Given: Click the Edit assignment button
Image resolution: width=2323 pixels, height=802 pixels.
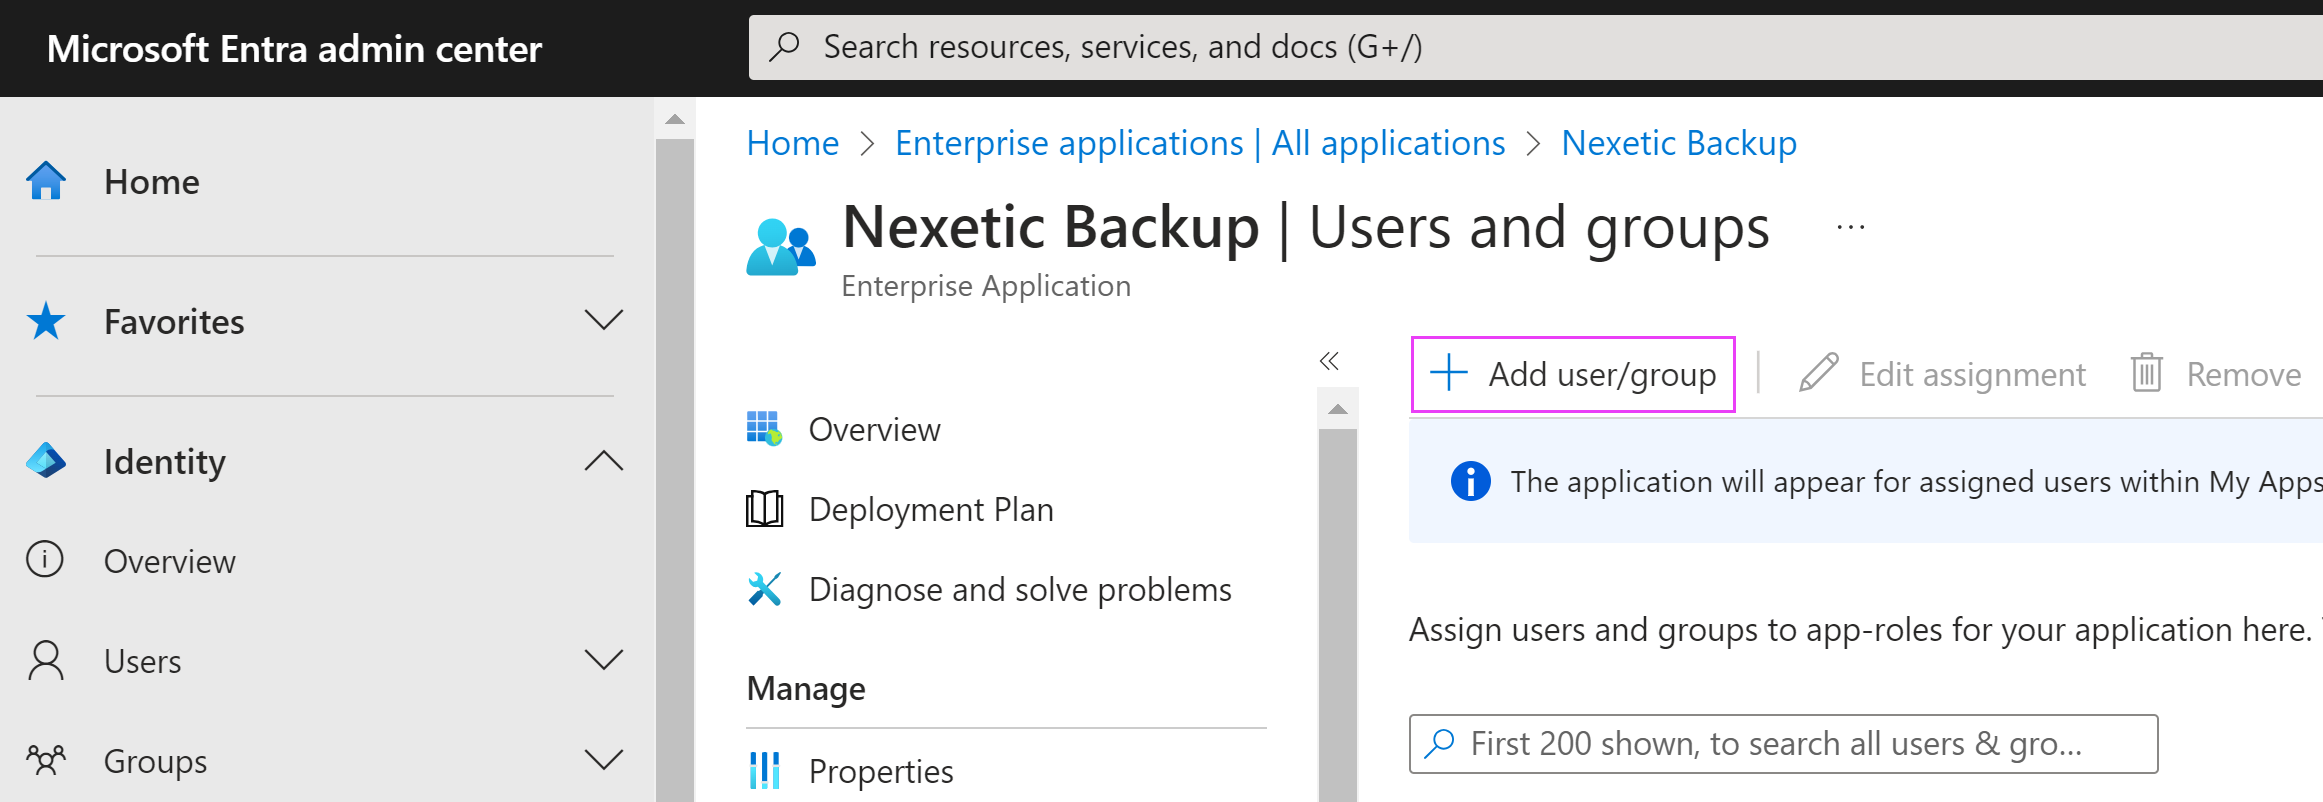Looking at the screenshot, I should tap(1942, 374).
